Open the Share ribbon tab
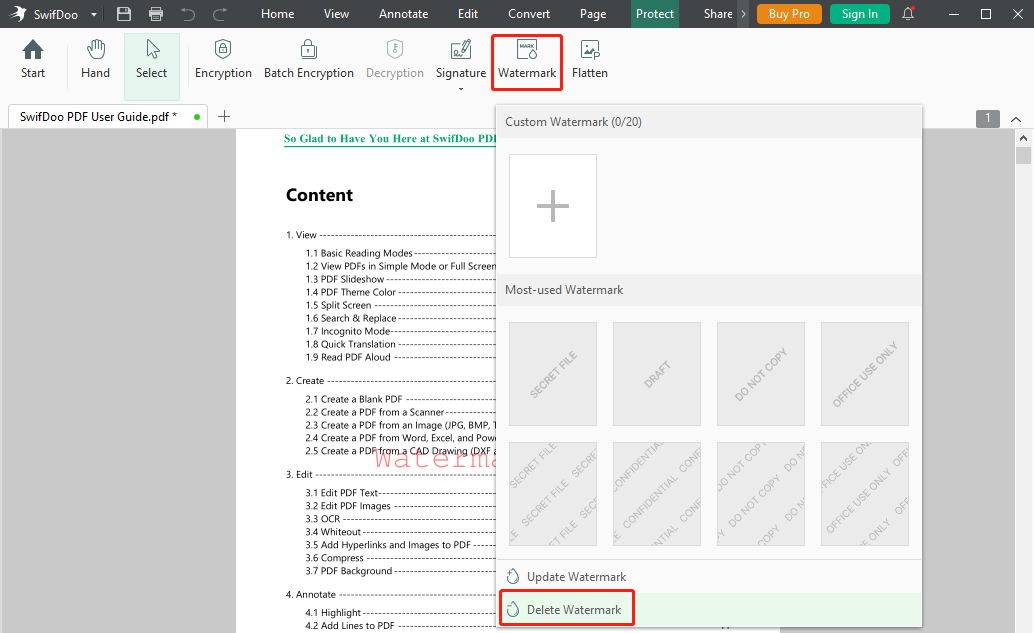This screenshot has width=1034, height=633. 717,14
